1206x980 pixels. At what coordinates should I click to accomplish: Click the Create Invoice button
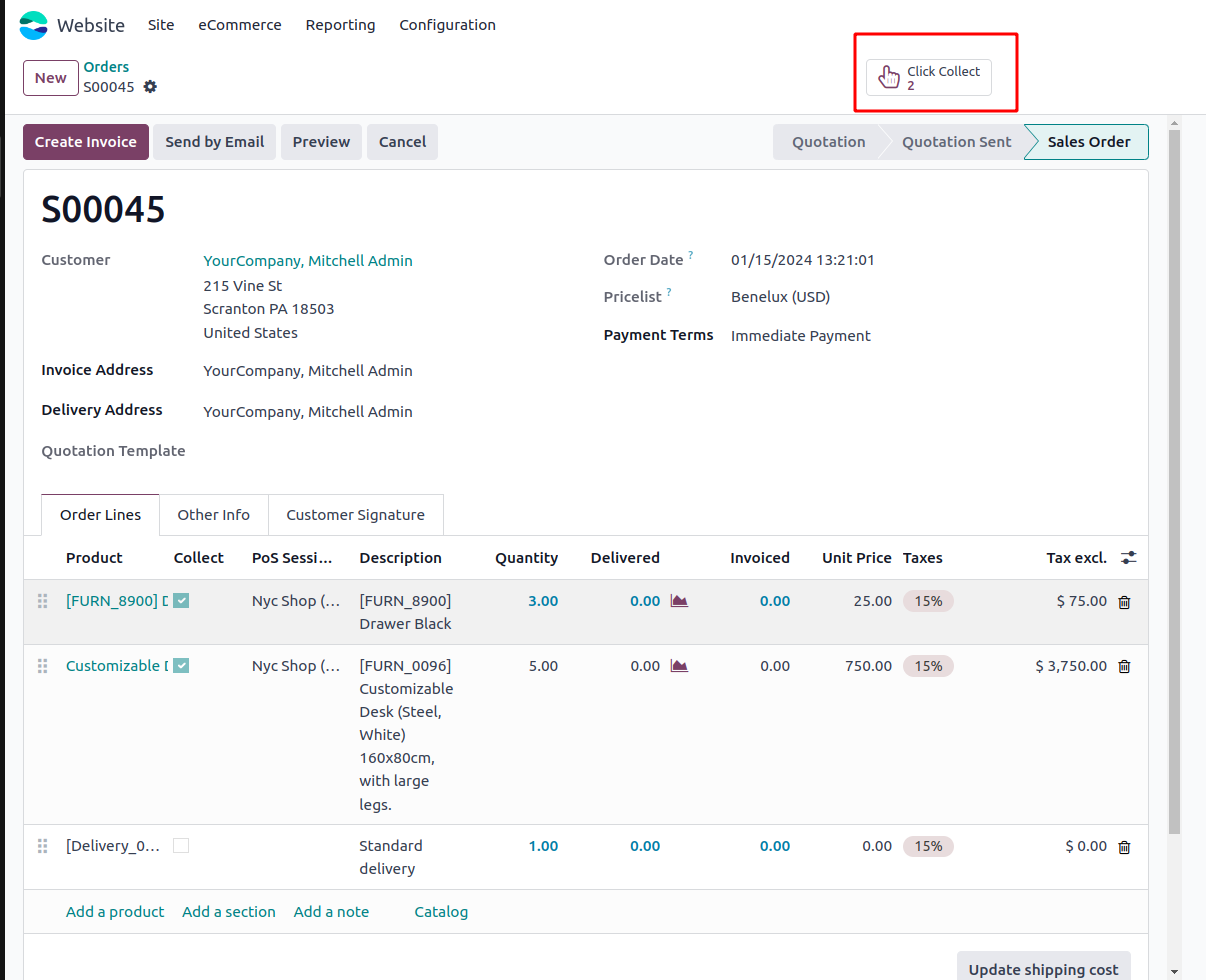click(86, 142)
